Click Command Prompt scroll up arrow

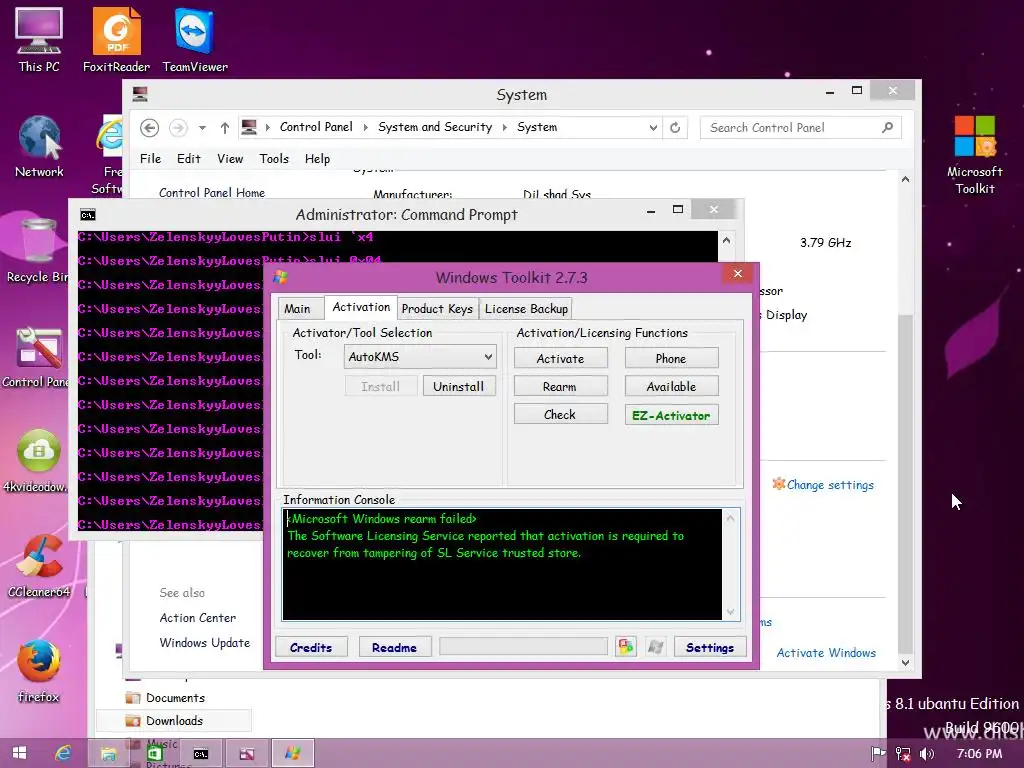coord(726,240)
